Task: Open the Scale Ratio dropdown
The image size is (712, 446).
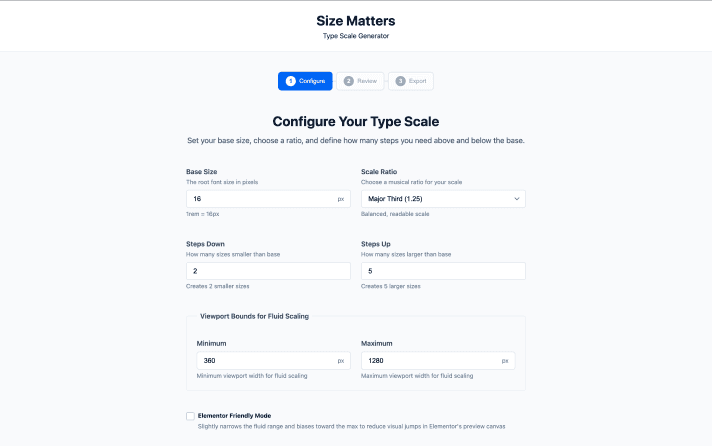Action: point(443,199)
